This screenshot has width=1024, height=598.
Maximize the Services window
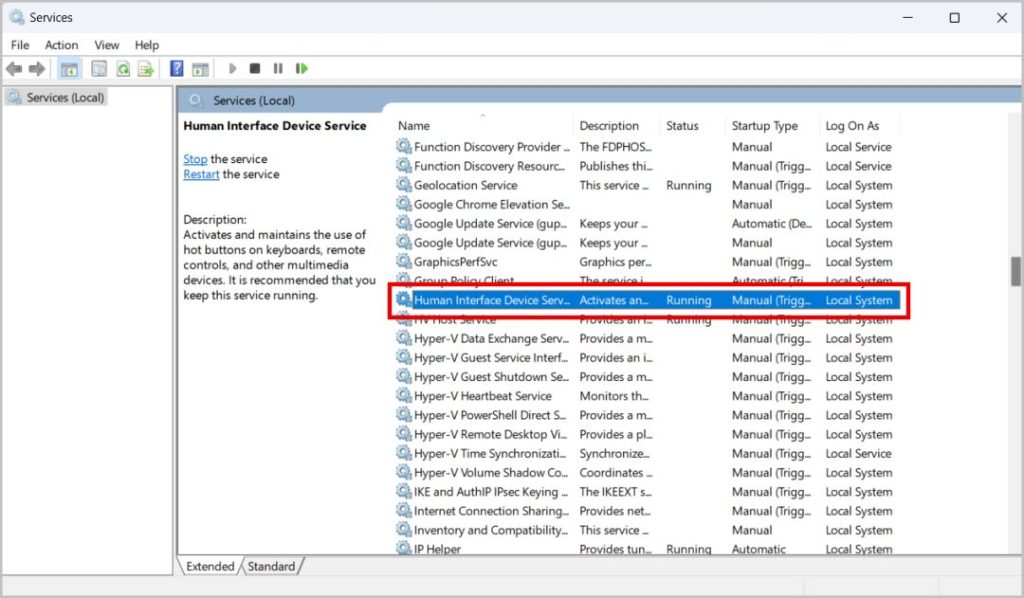coord(954,18)
